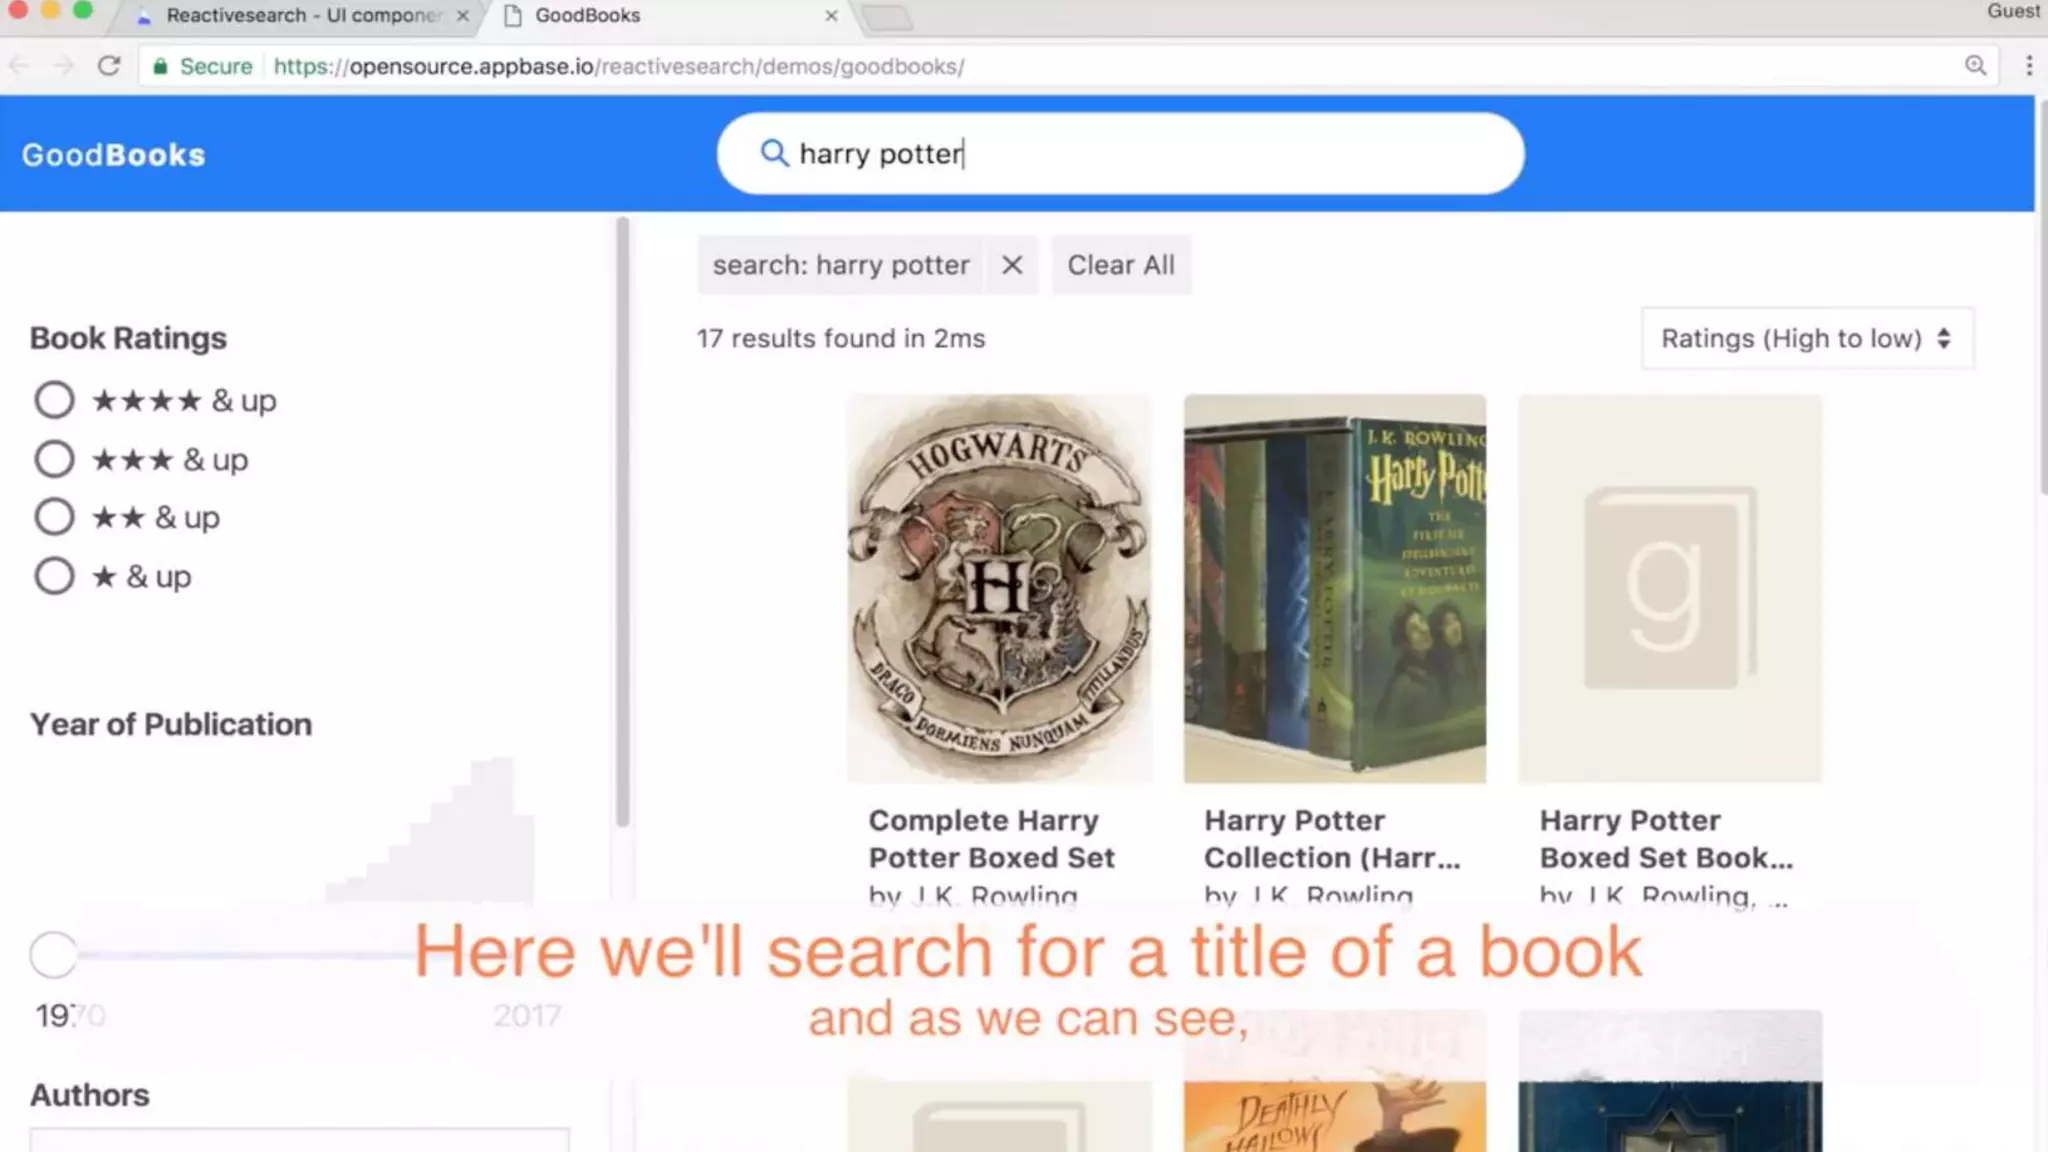Click the 'Authors' heading
The height and width of the screenshot is (1152, 2048).
click(89, 1095)
